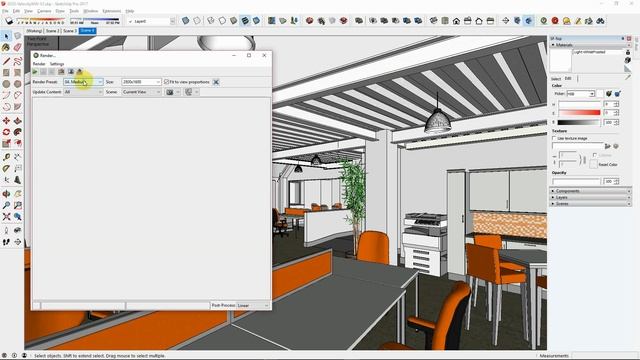Open the Update Content dropdown
640x360 pixels.
click(x=83, y=92)
